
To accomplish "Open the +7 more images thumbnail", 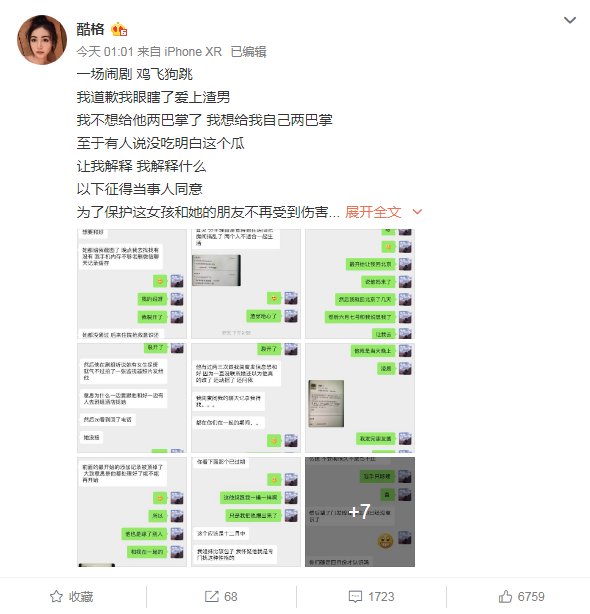I will pyautogui.click(x=360, y=512).
